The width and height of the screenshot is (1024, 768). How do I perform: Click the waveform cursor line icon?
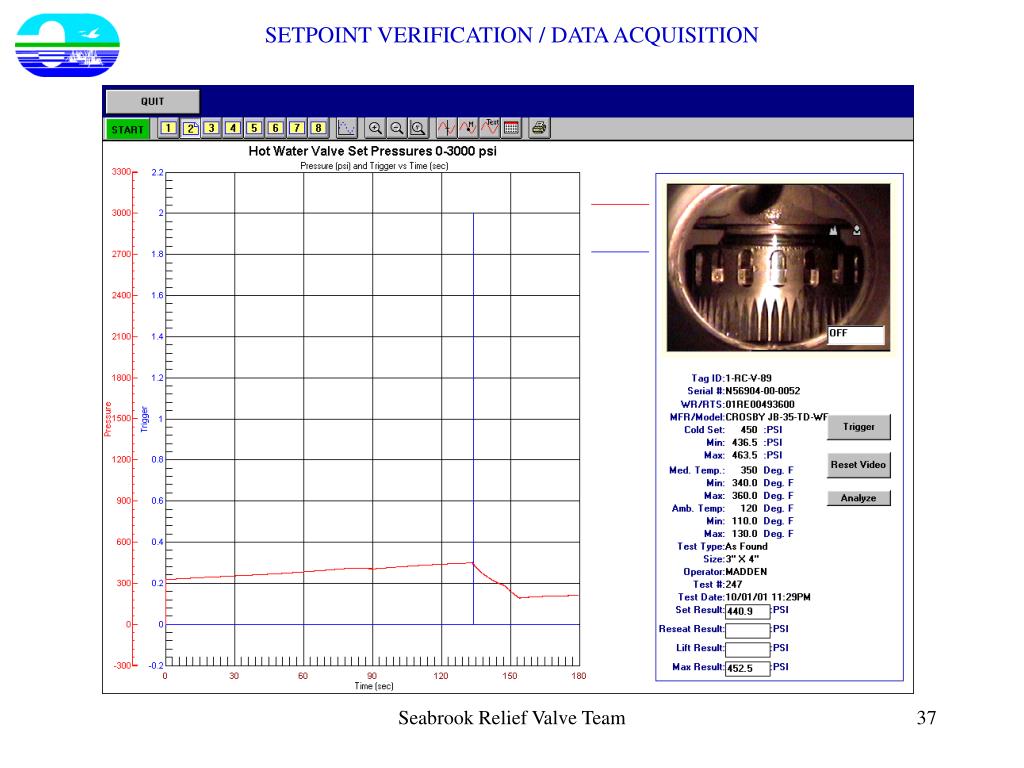(x=447, y=128)
